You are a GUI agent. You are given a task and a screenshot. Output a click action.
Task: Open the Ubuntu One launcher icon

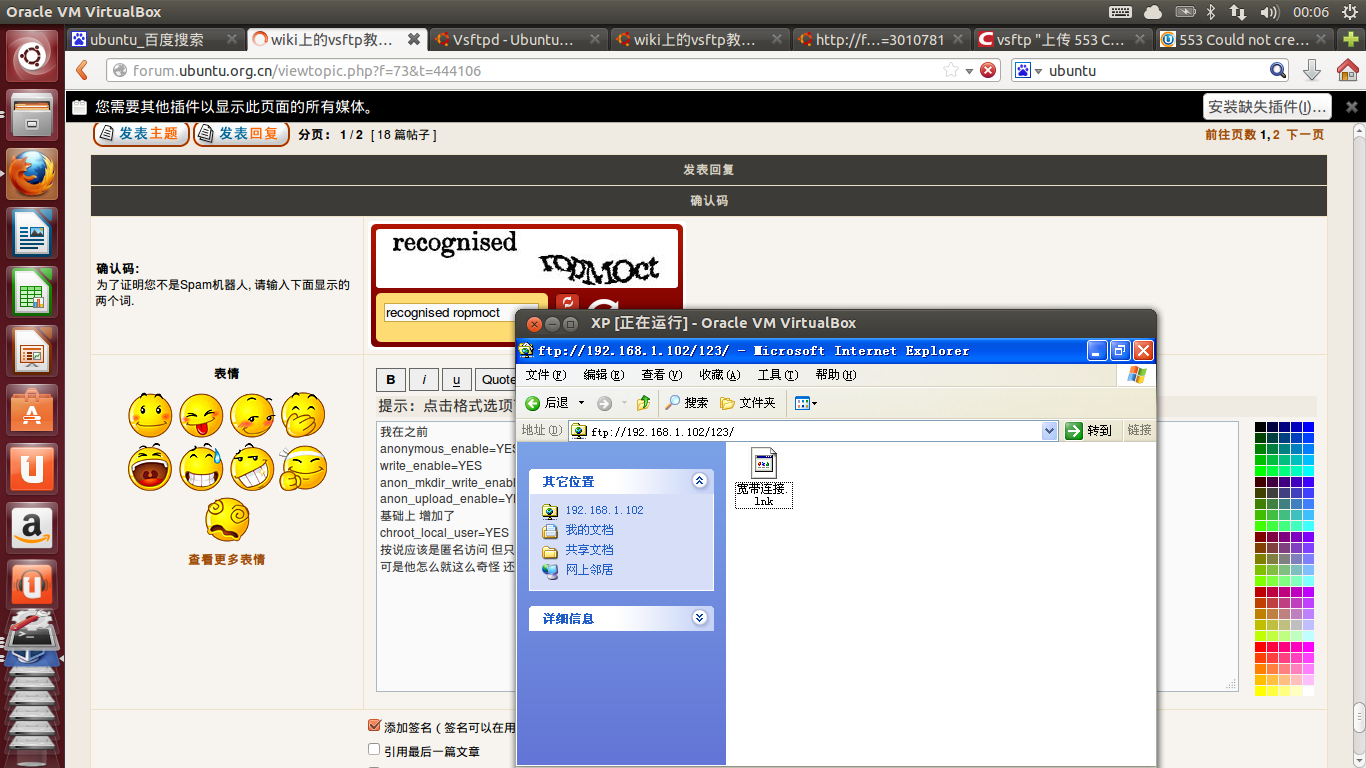[x=32, y=469]
